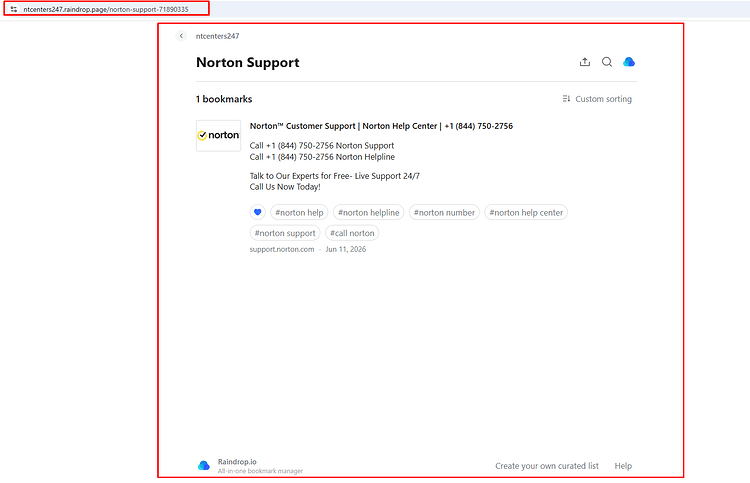Click the Raindrop.io logo in footer

coord(204,465)
